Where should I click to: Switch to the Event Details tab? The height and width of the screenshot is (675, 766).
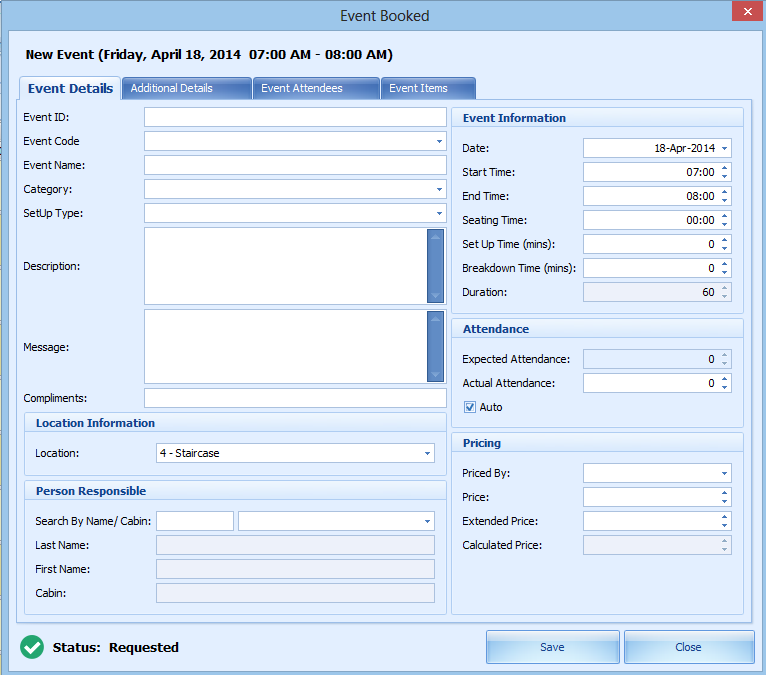click(x=70, y=88)
